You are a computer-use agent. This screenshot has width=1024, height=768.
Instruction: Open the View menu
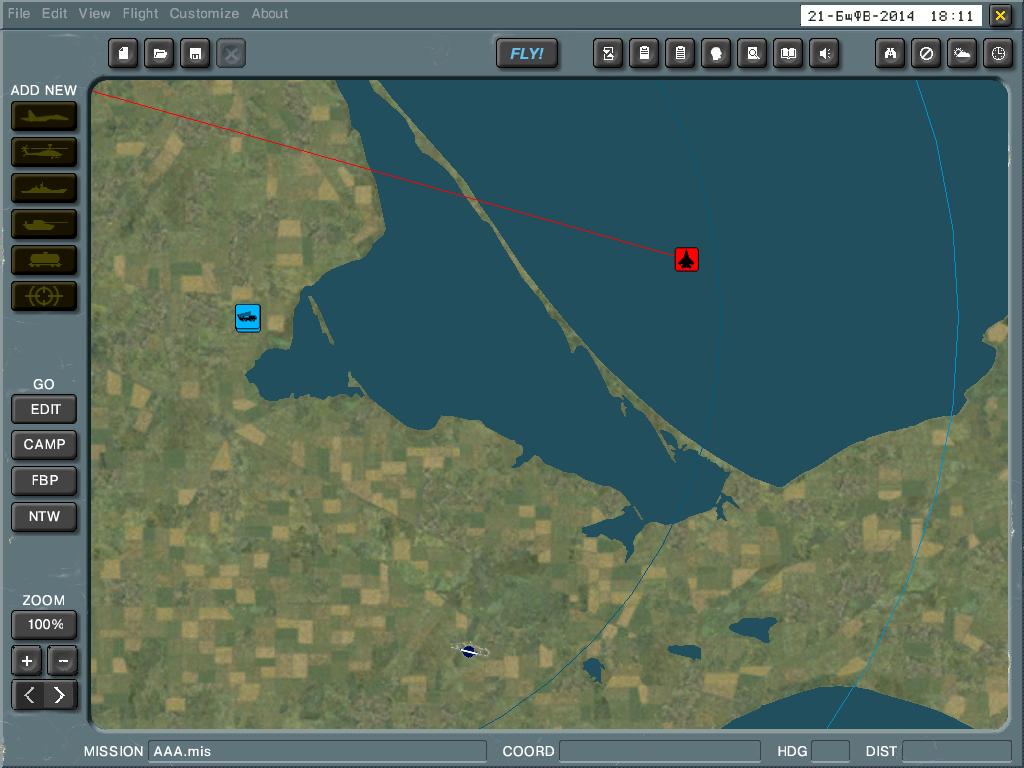95,13
